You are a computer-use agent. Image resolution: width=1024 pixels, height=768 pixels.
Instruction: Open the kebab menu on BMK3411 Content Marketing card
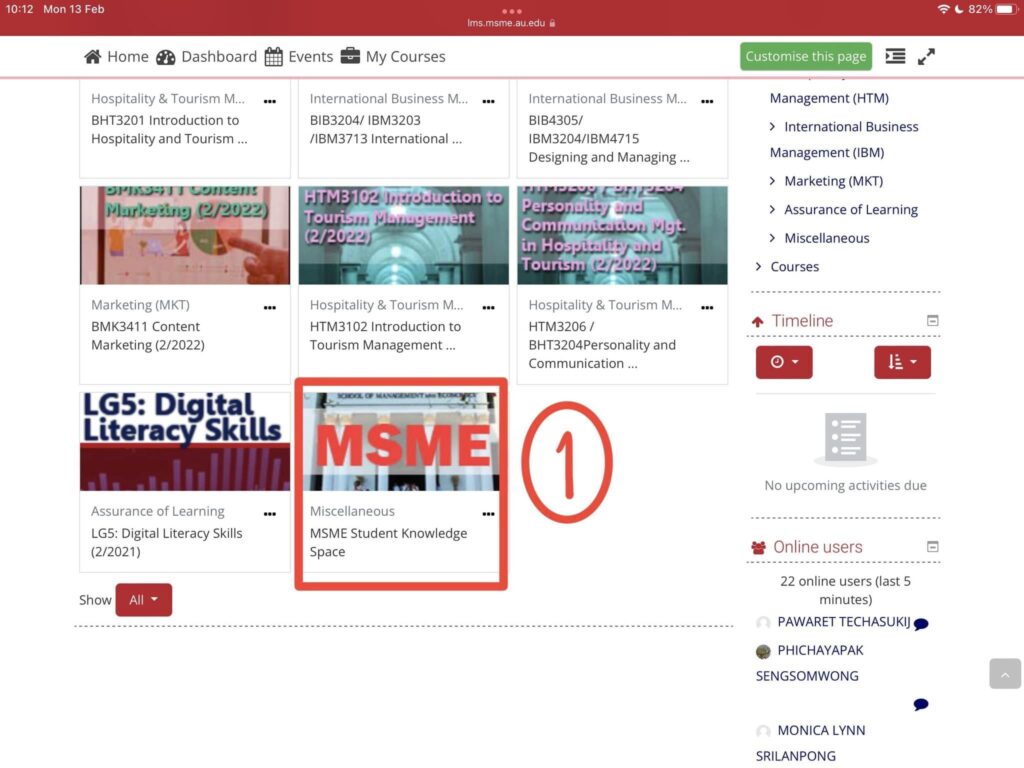click(x=269, y=307)
